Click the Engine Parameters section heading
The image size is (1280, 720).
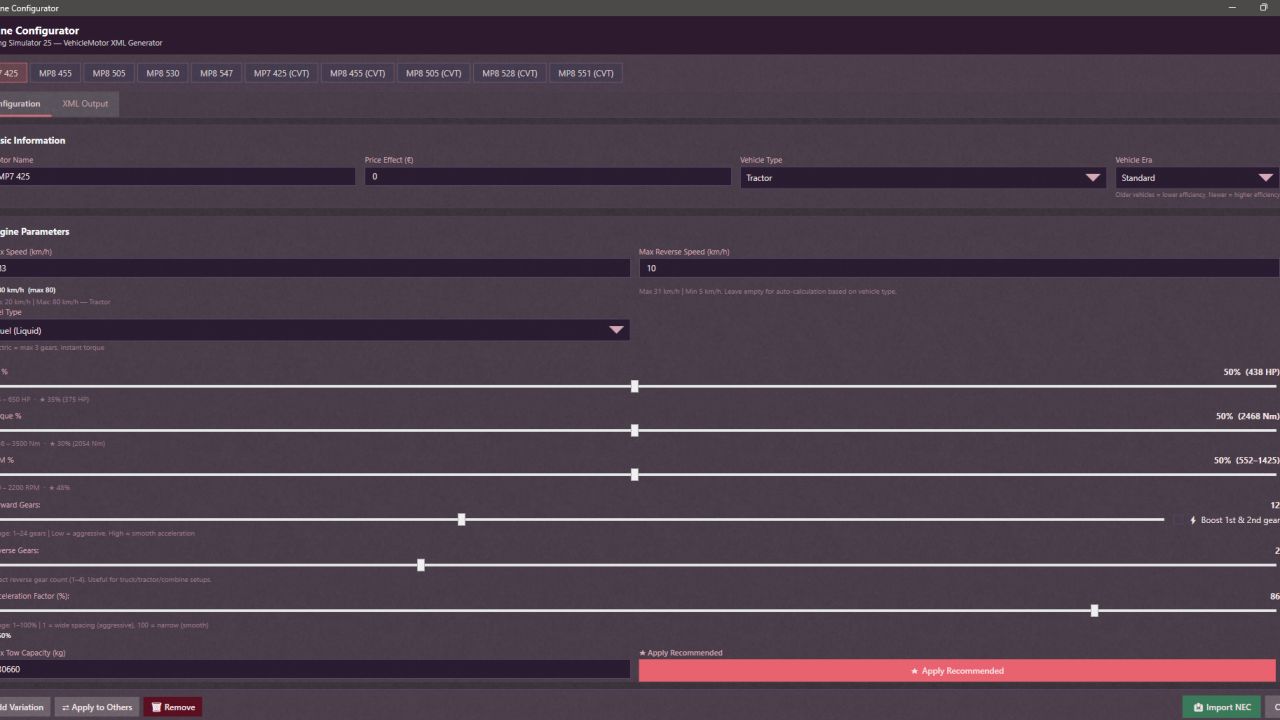click(35, 232)
